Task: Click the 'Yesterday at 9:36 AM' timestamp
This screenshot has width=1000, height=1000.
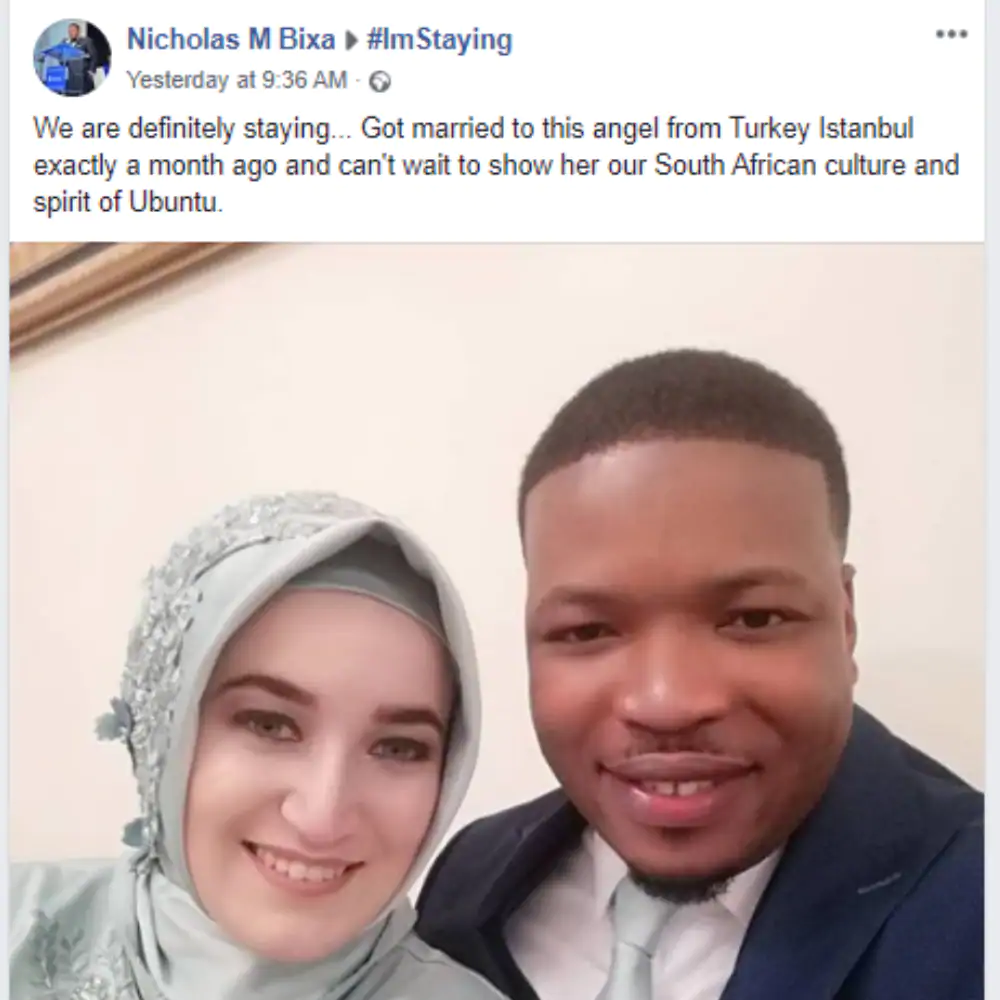Action: pos(237,80)
